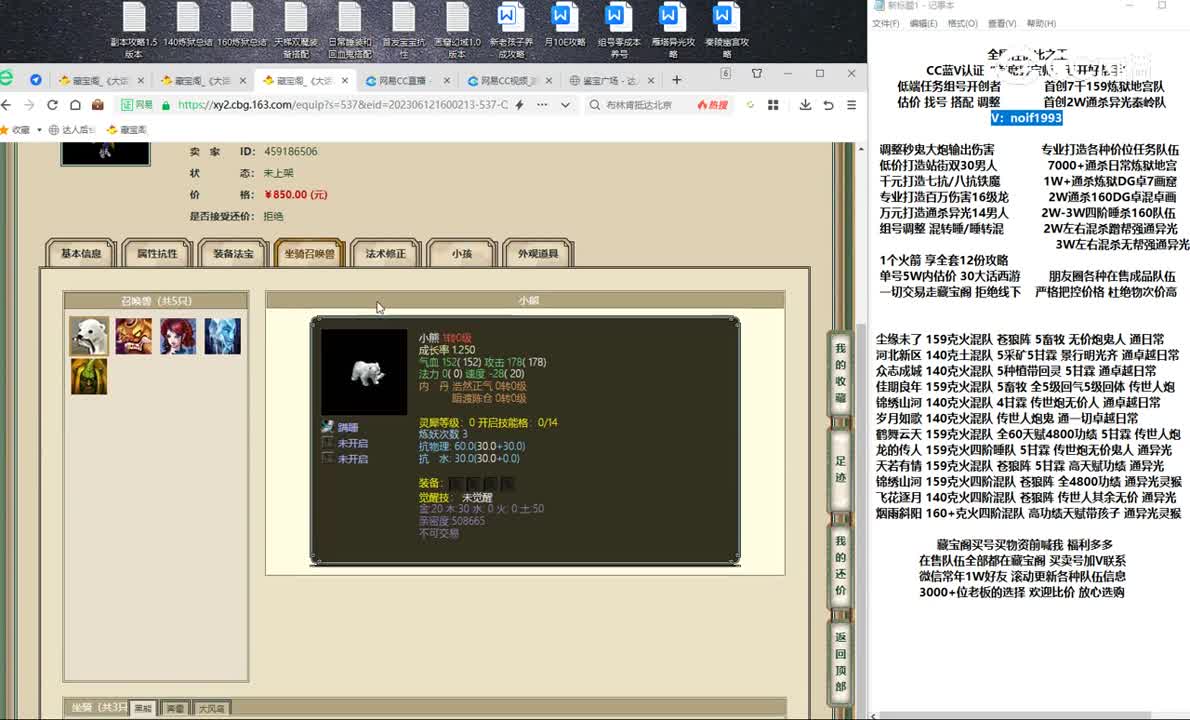Select desktop document 秦陵幽宫攻略

click(726, 30)
